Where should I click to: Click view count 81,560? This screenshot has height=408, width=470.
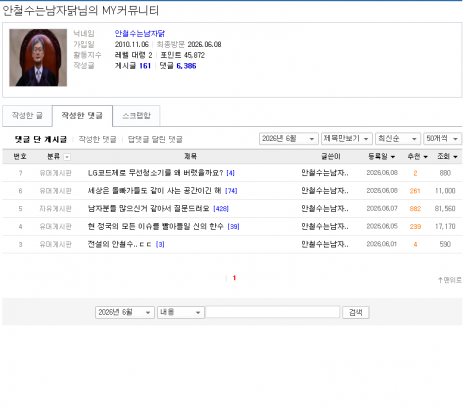(x=445, y=209)
